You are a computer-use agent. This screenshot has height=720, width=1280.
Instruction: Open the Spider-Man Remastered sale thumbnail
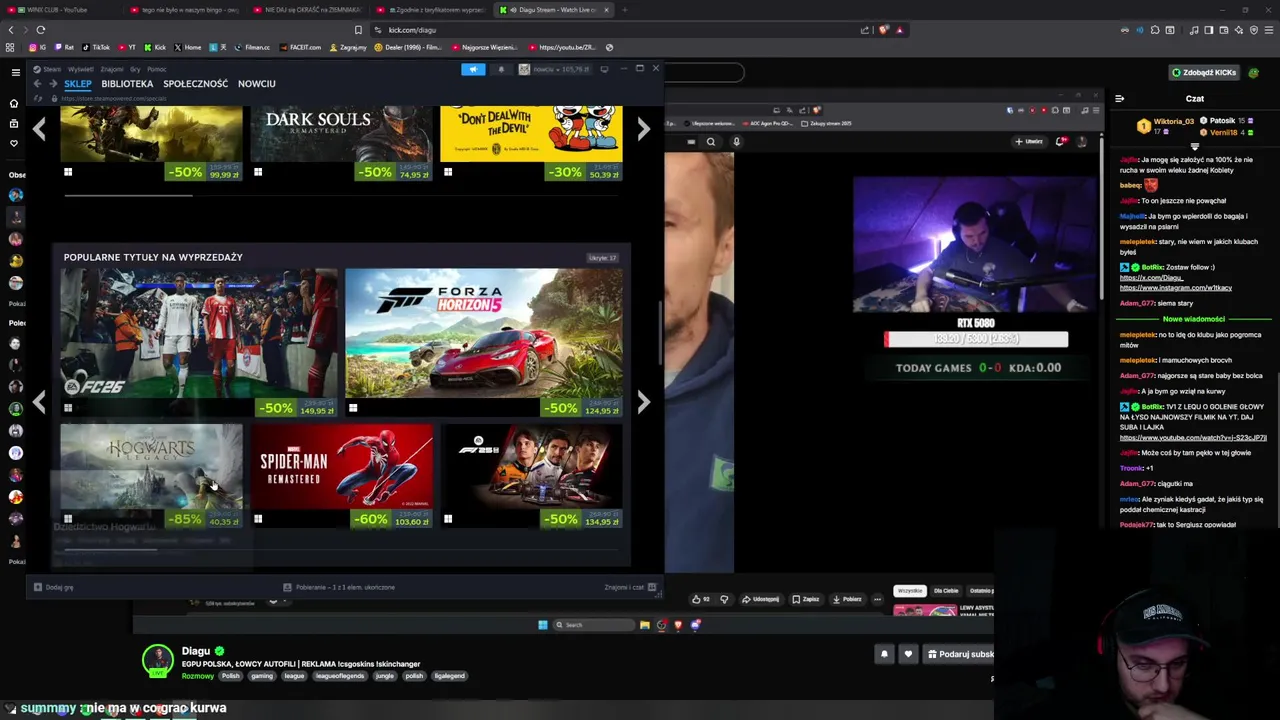point(341,476)
